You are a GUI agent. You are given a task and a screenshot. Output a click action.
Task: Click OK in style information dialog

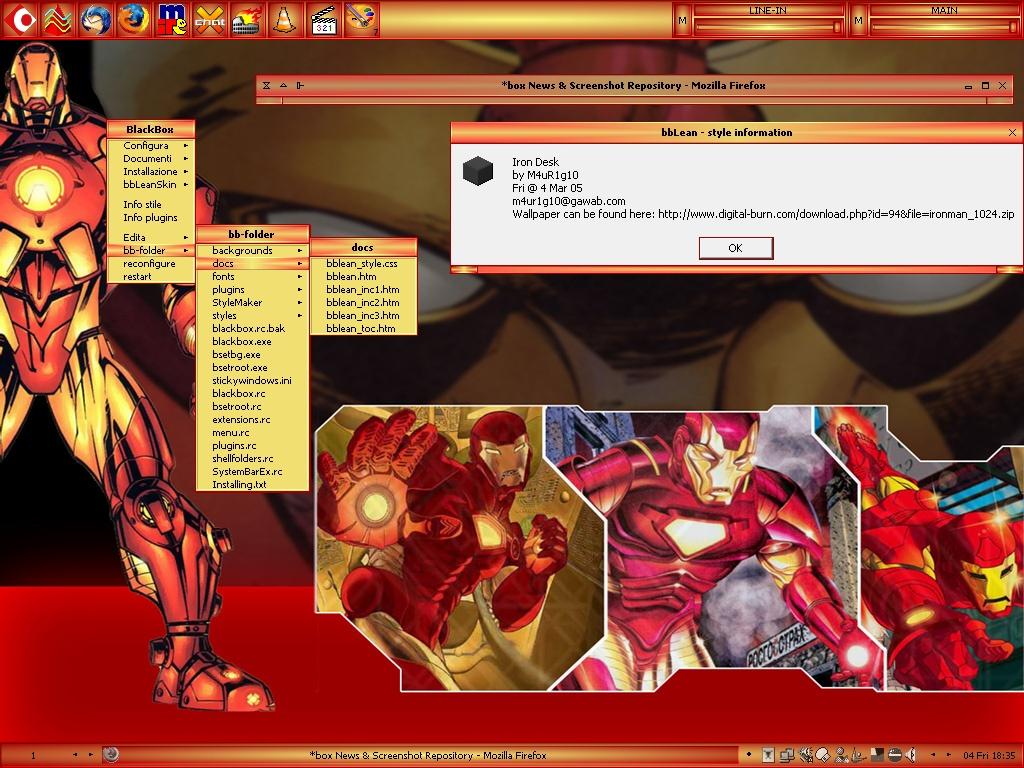coord(735,248)
